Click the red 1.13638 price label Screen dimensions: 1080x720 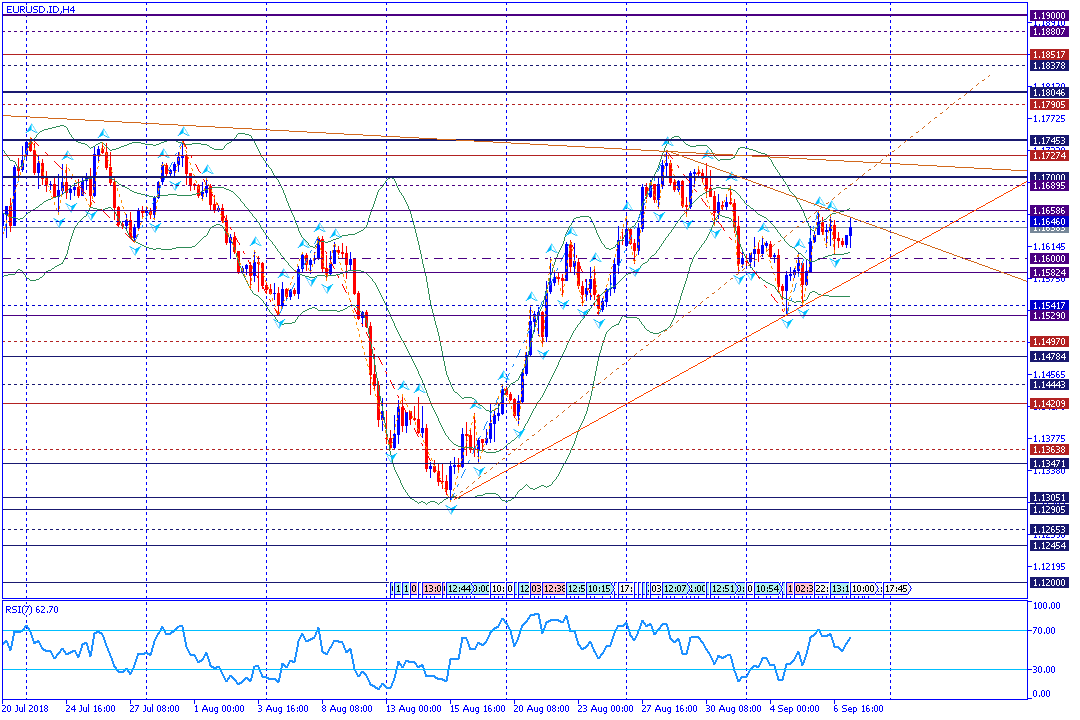coord(1050,450)
